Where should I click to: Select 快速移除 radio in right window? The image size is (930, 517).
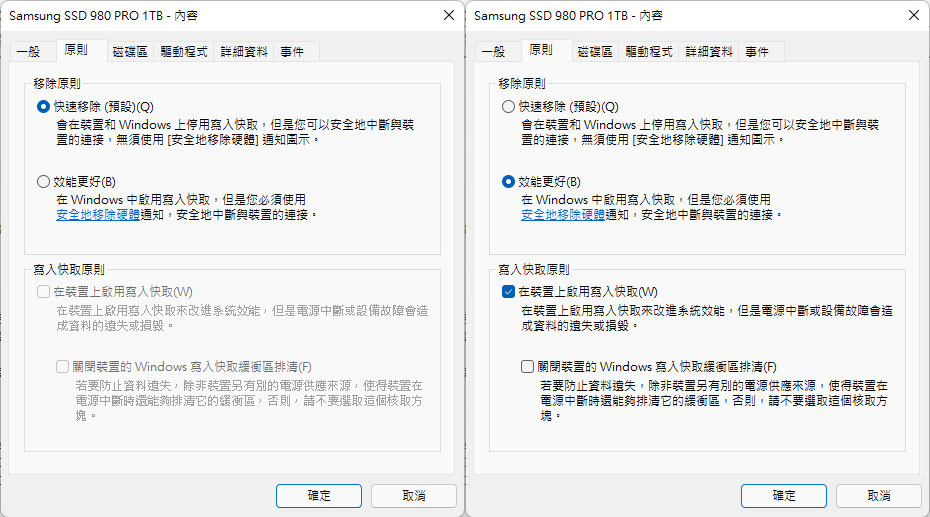click(x=508, y=107)
